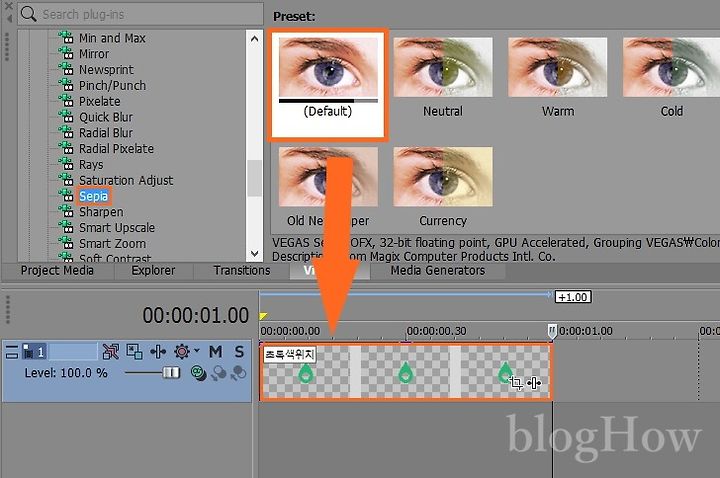Open Track Motion for track 1
720x478 pixels.
(x=134, y=352)
